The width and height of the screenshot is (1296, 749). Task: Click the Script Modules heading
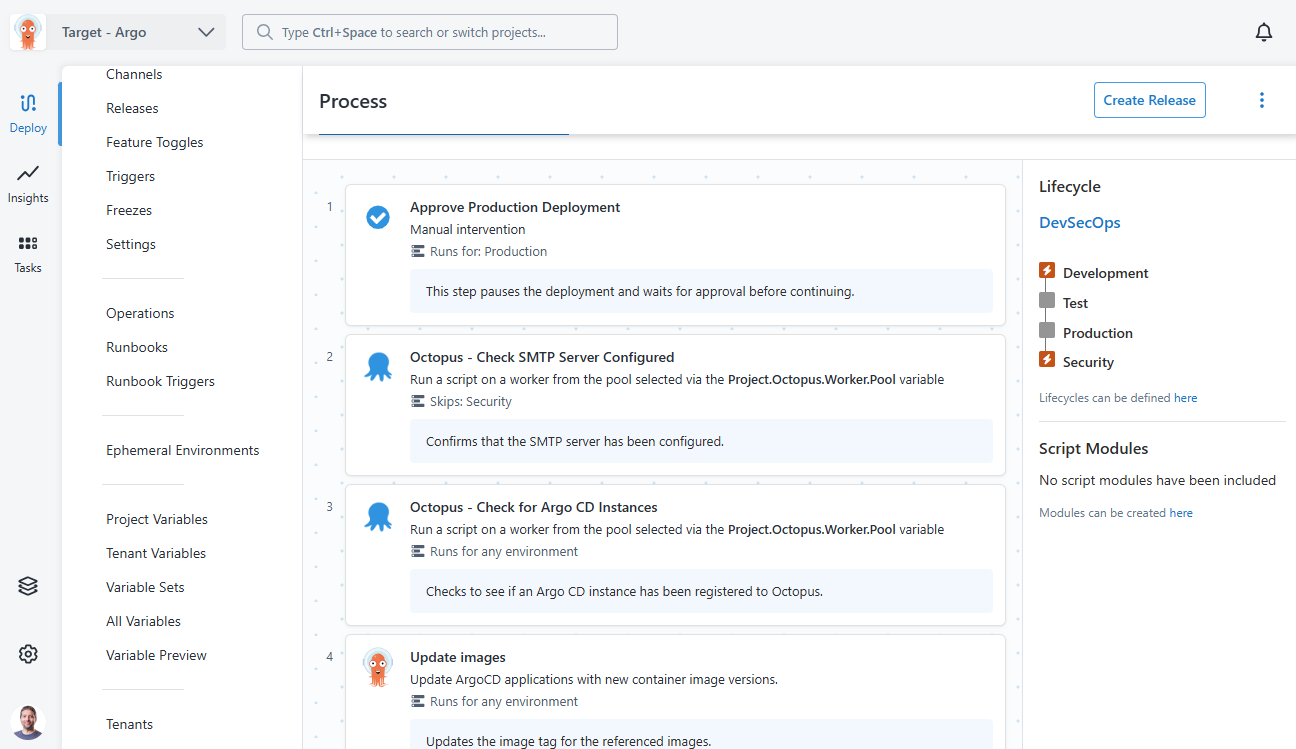pyautogui.click(x=1094, y=449)
